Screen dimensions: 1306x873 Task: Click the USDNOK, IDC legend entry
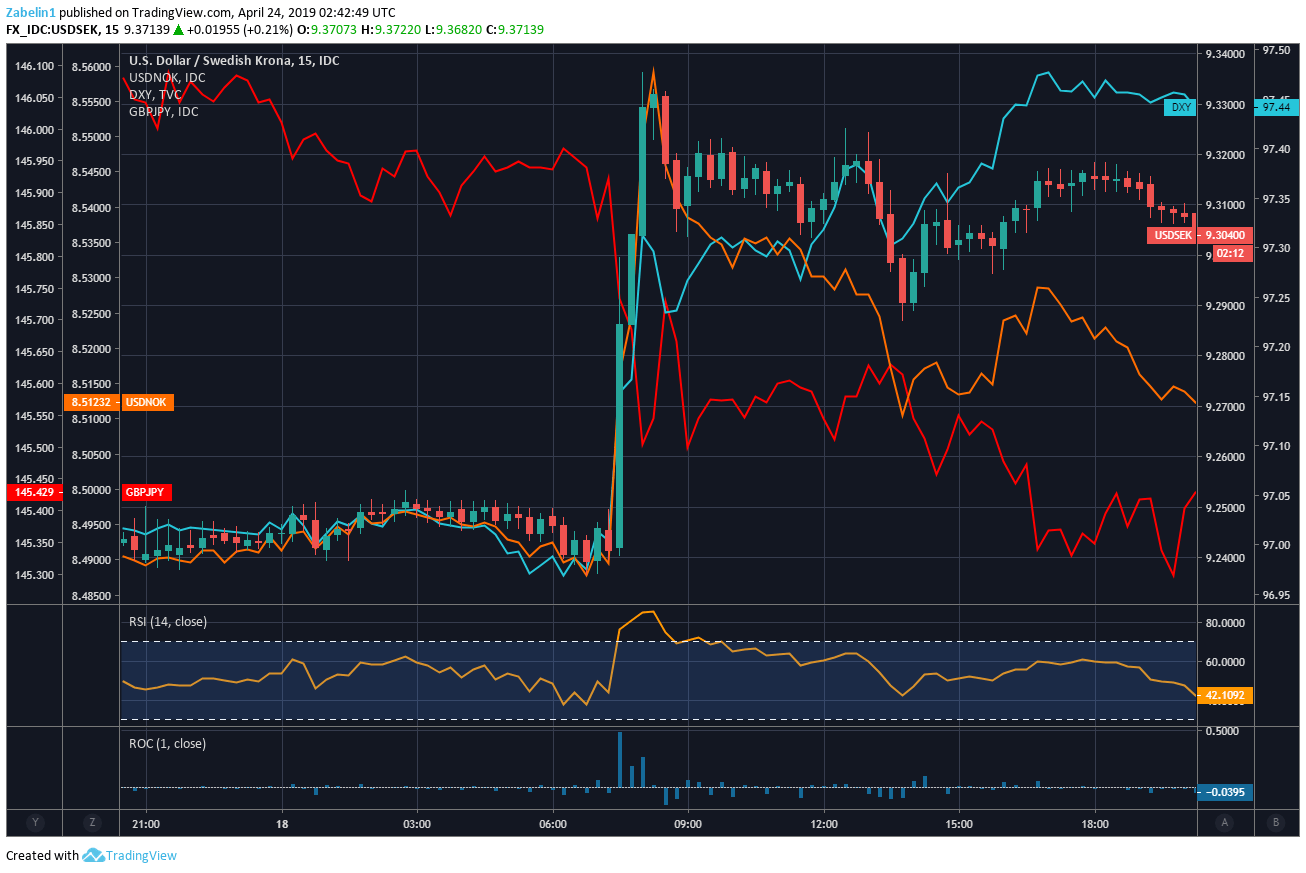pyautogui.click(x=167, y=77)
